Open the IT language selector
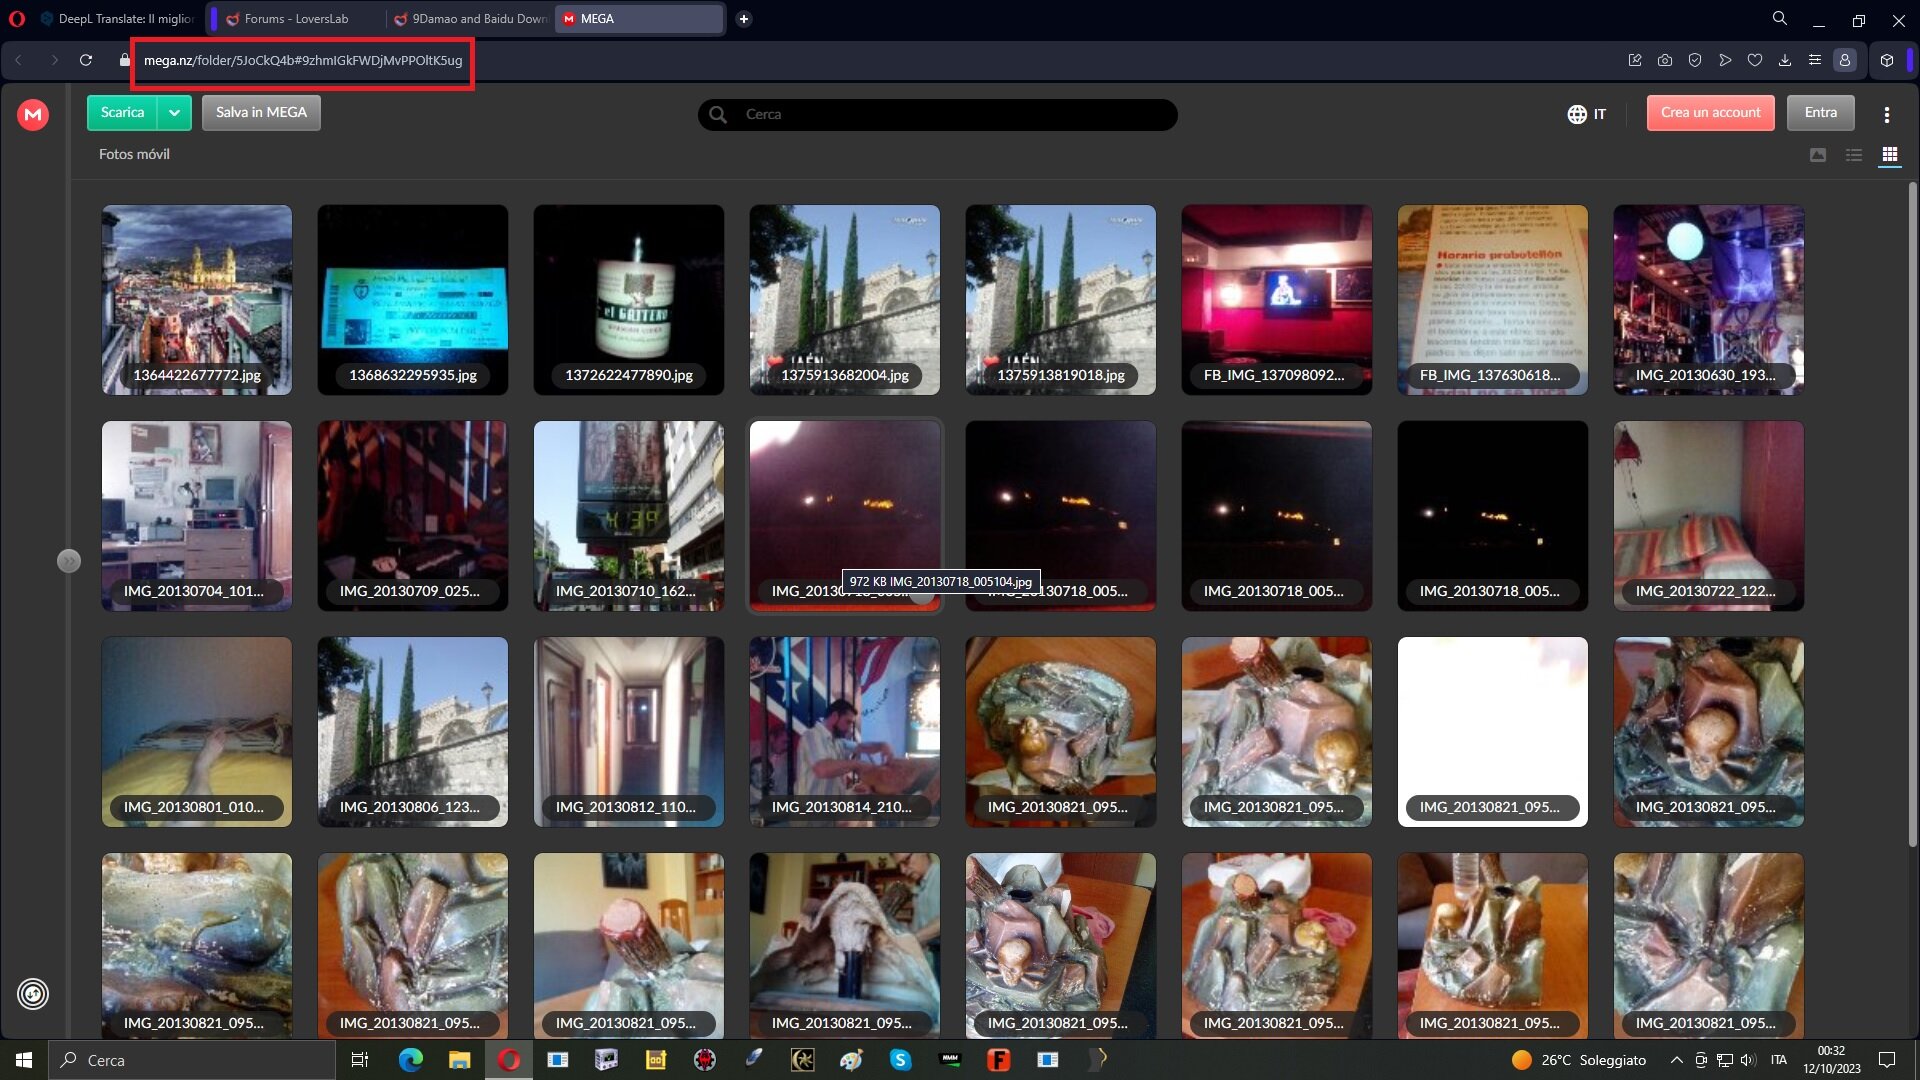 tap(1587, 114)
